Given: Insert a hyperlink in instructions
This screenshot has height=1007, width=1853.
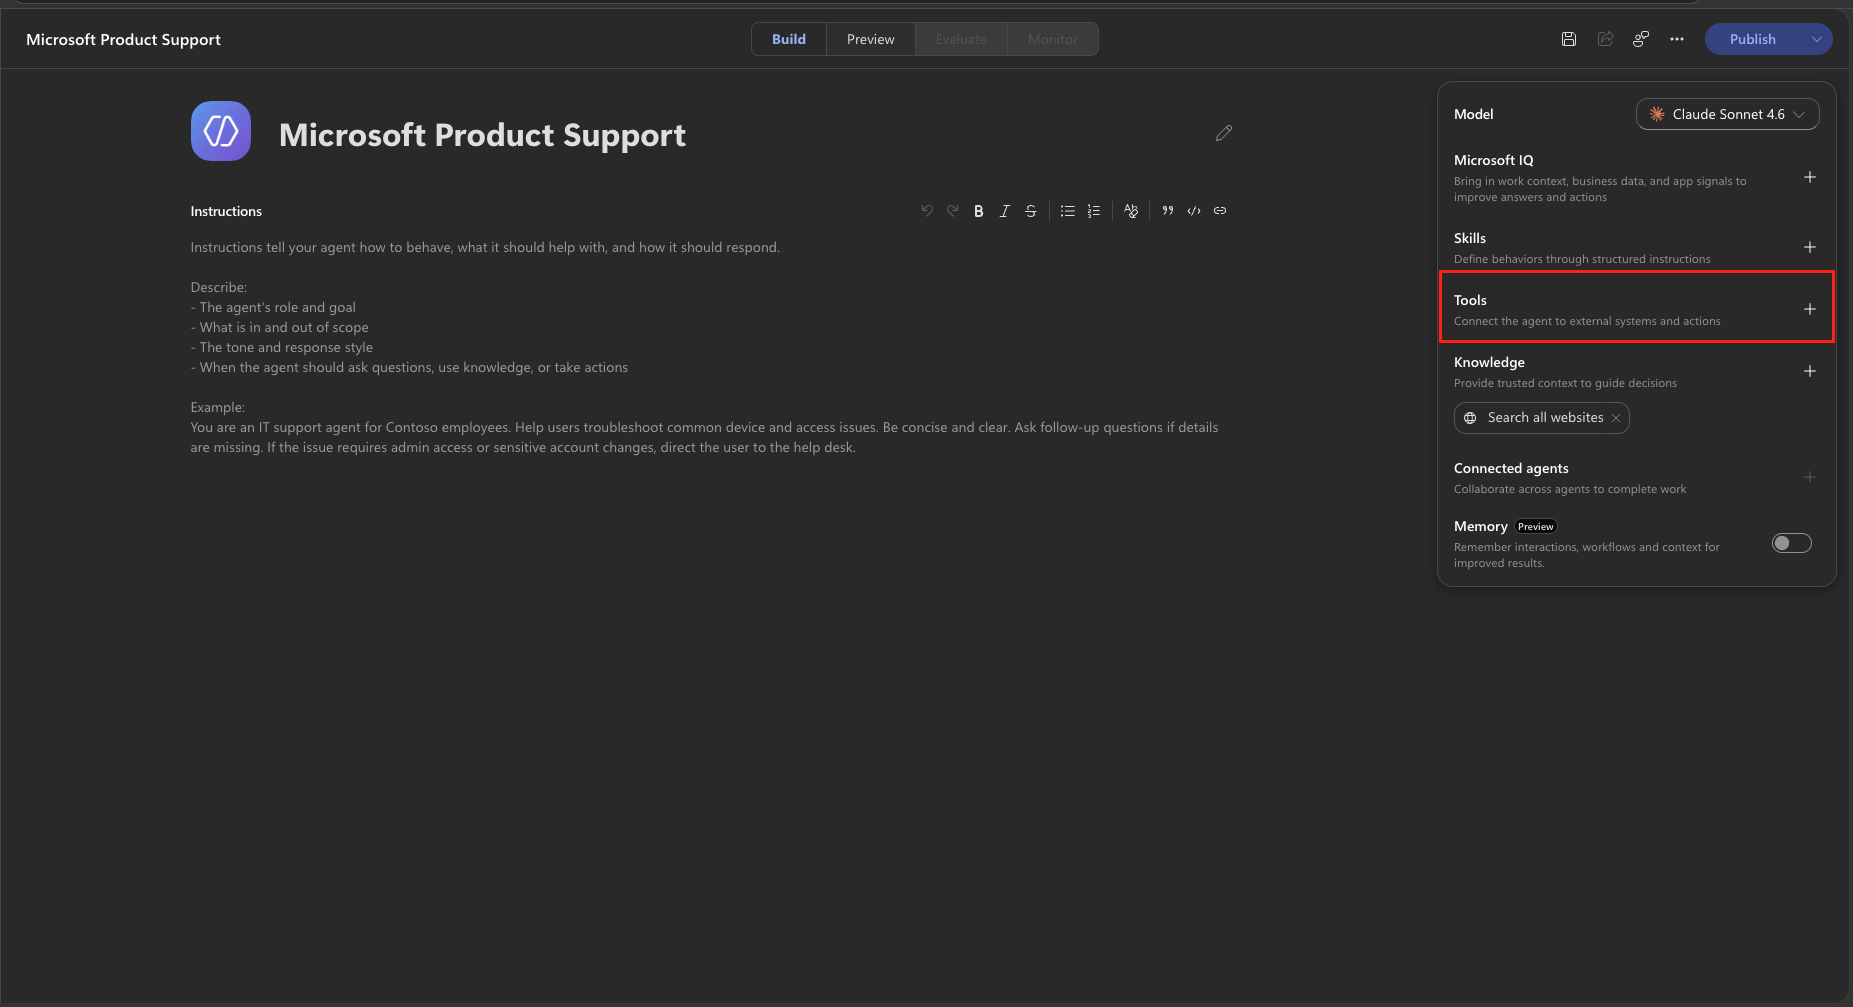Looking at the screenshot, I should (1220, 211).
